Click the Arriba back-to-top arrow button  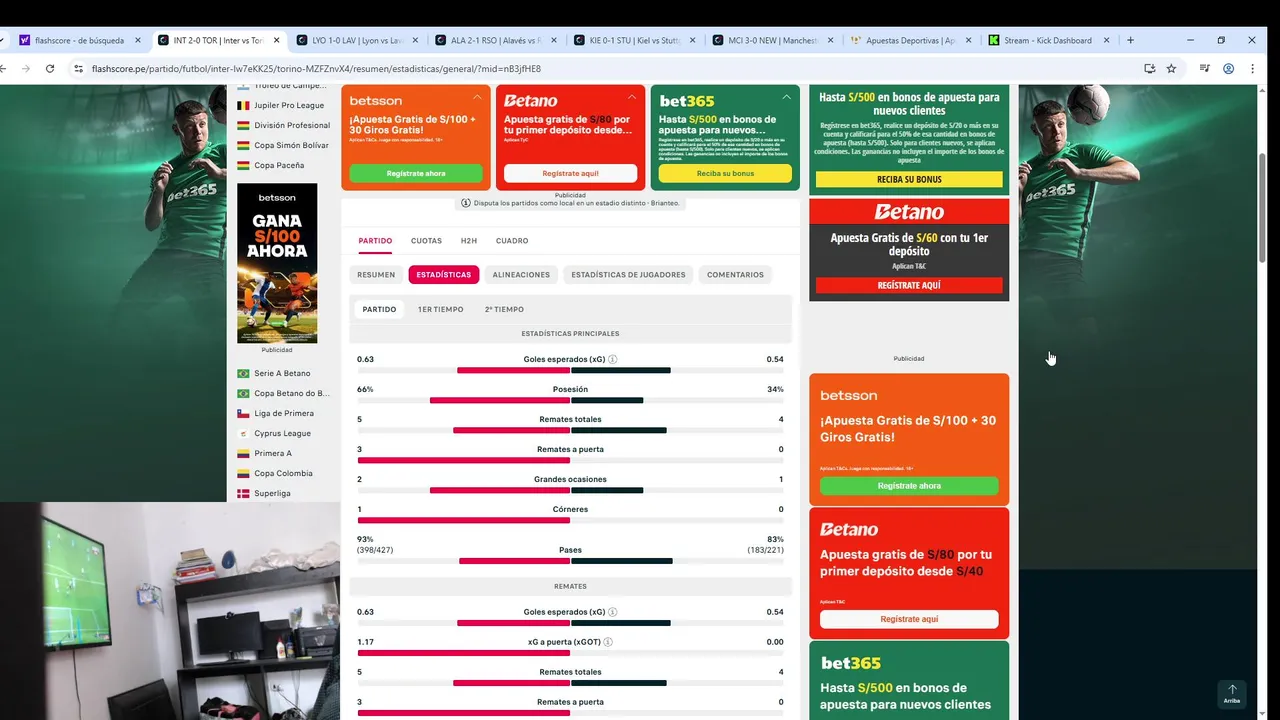pos(1232,693)
